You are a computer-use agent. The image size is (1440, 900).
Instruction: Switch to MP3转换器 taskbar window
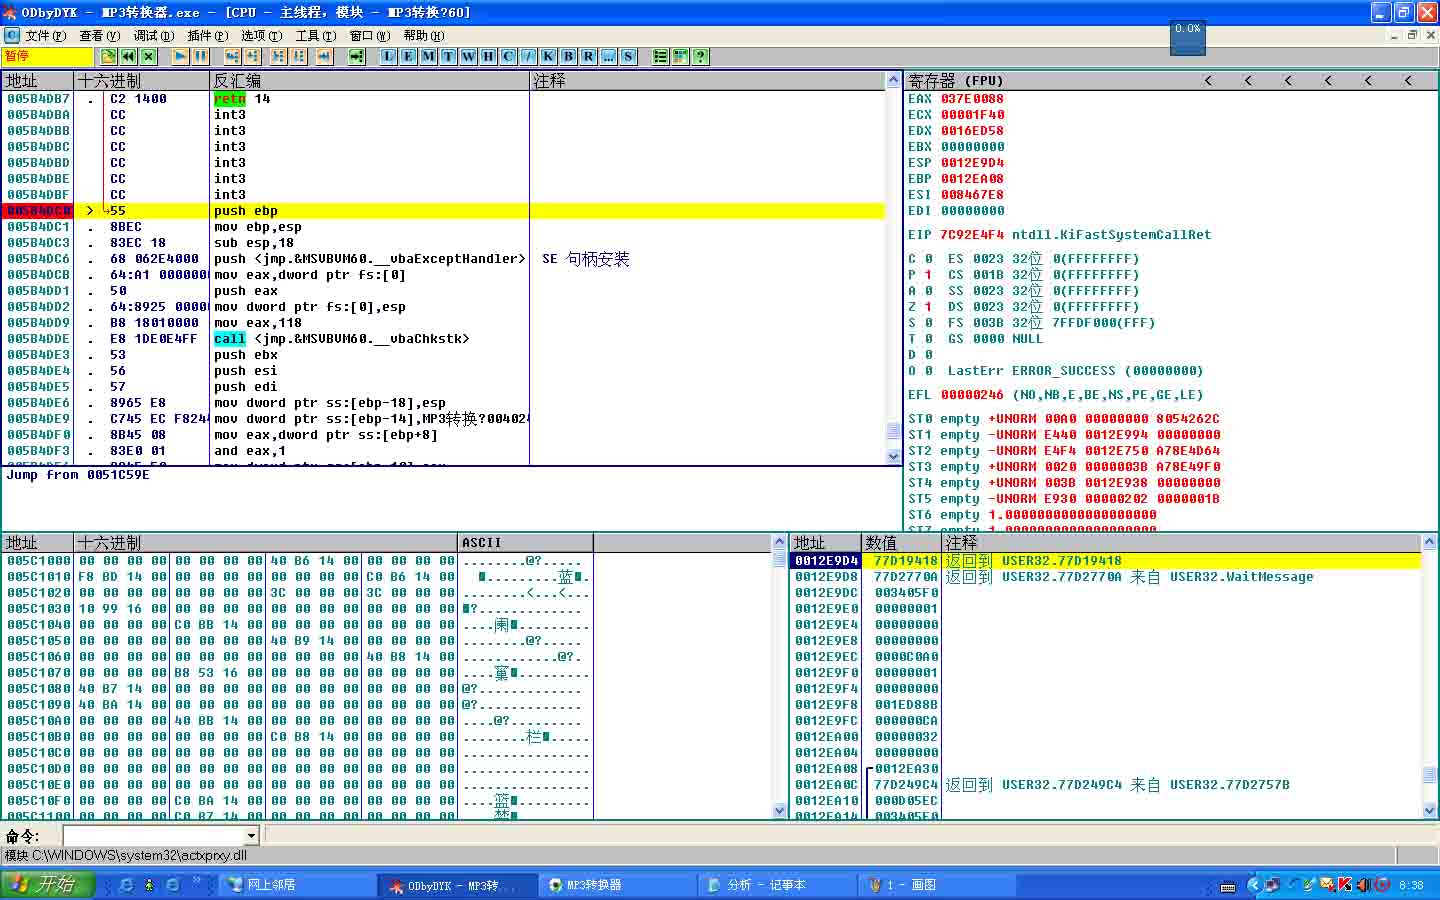coord(618,885)
